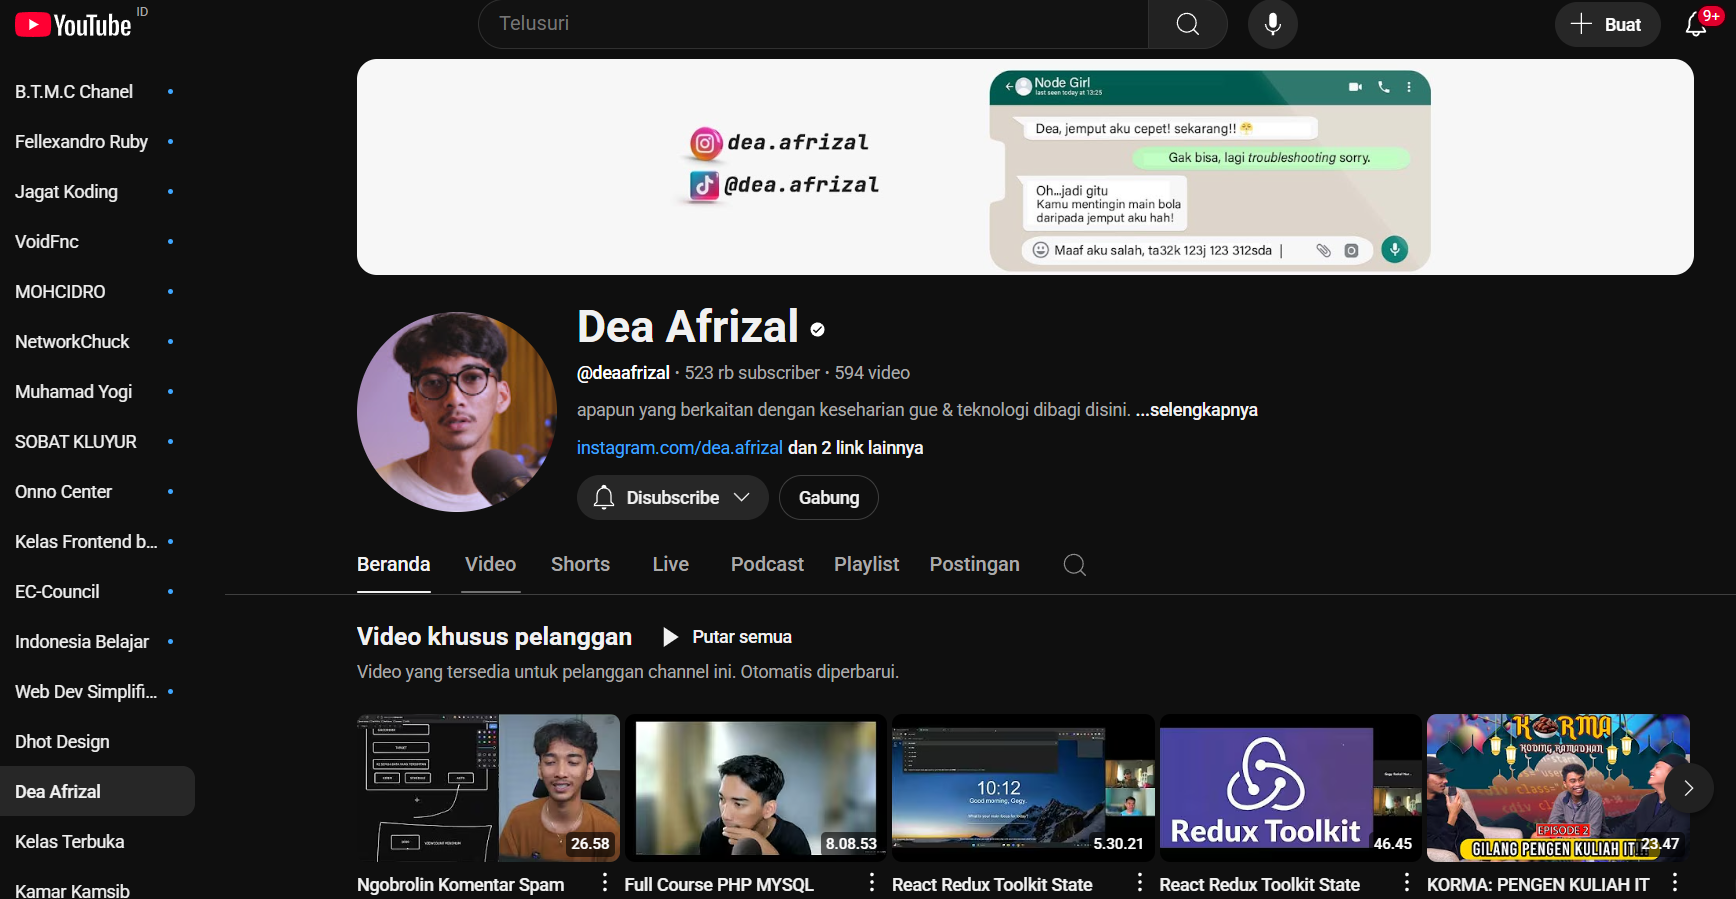Click Full Course PHP MYSQL title
Viewport: 1736px width, 899px height.
click(x=719, y=885)
